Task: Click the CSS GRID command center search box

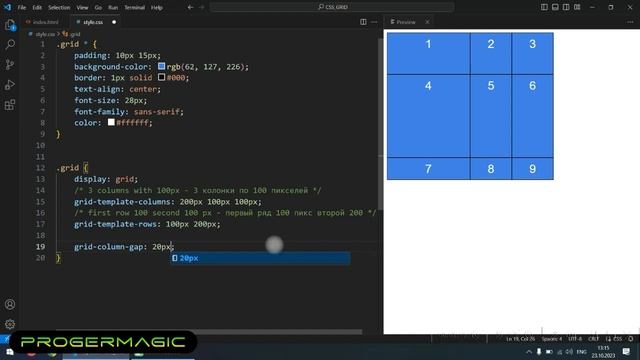Action: tap(332, 7)
